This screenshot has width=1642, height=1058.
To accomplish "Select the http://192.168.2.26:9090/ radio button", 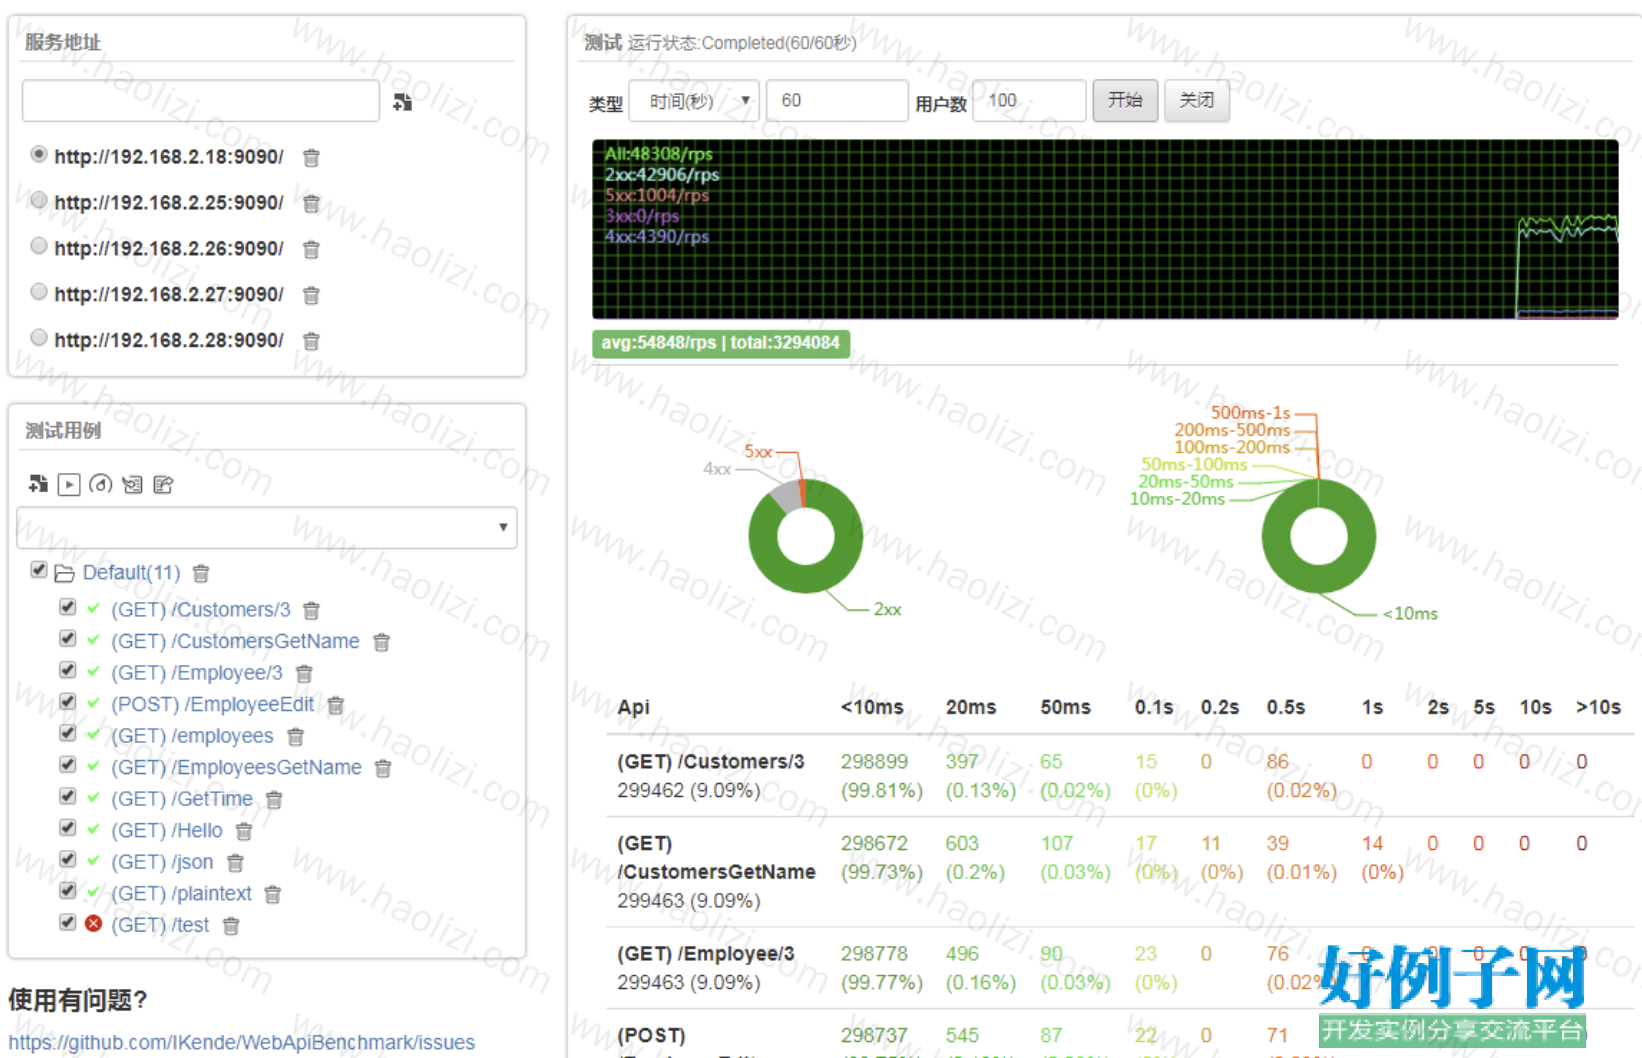I will pos(39,246).
